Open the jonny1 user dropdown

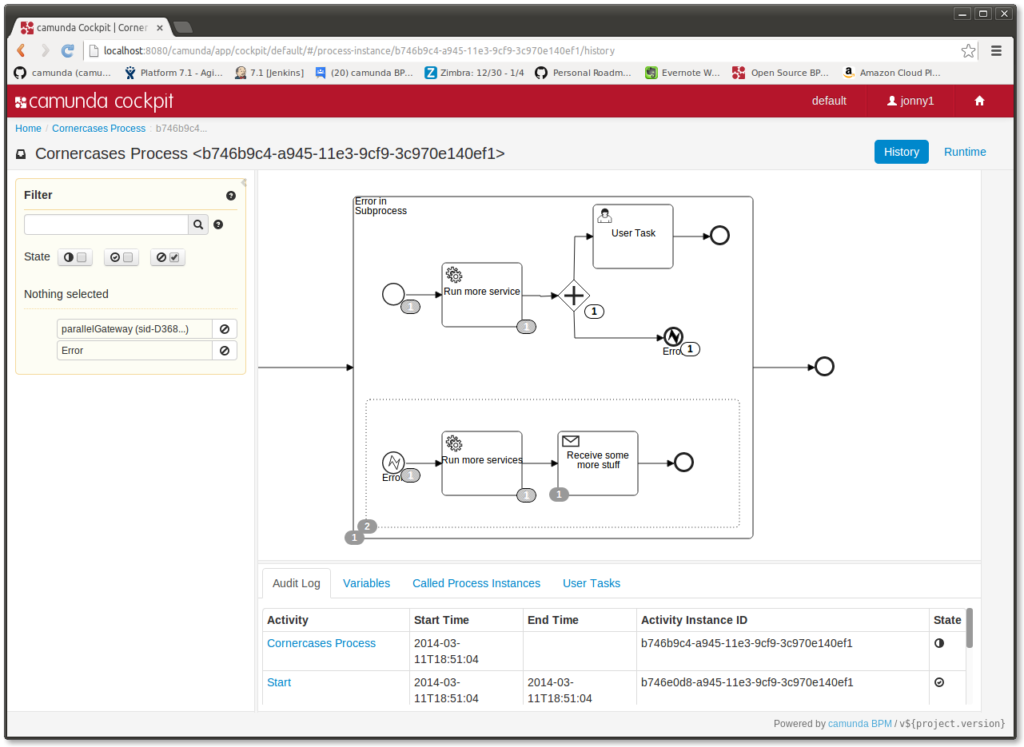coord(910,101)
